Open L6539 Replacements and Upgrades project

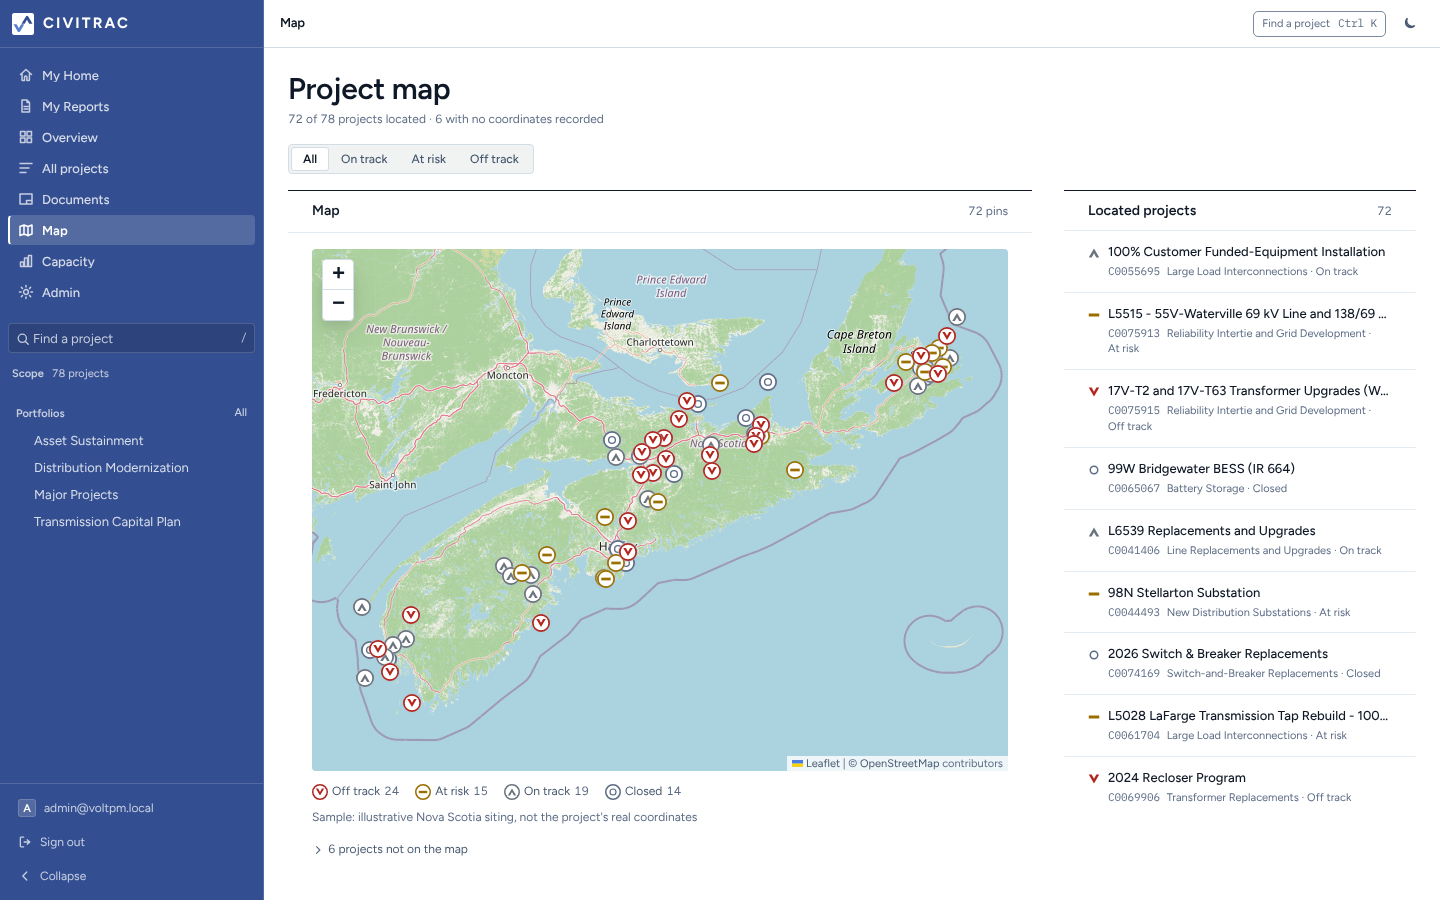point(1240,540)
